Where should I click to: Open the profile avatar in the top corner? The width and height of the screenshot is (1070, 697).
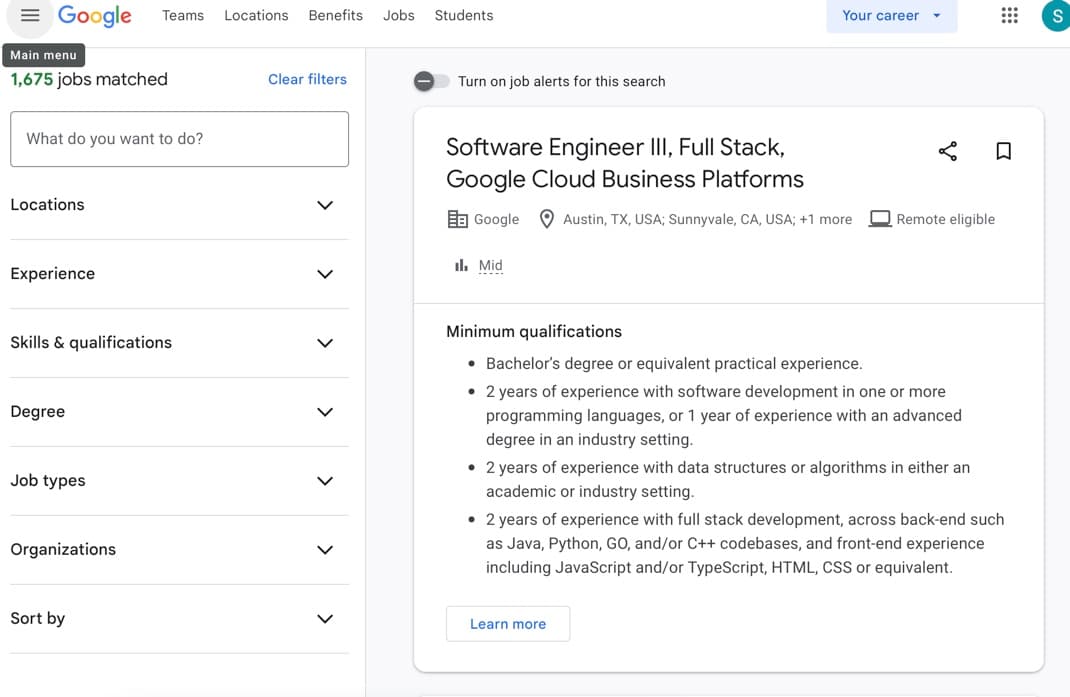point(1055,15)
